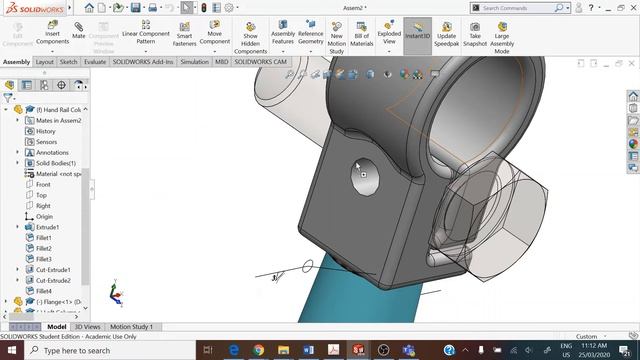Screen dimensions: 640x360
Task: Open Appearances in the task pane
Action: 633,144
